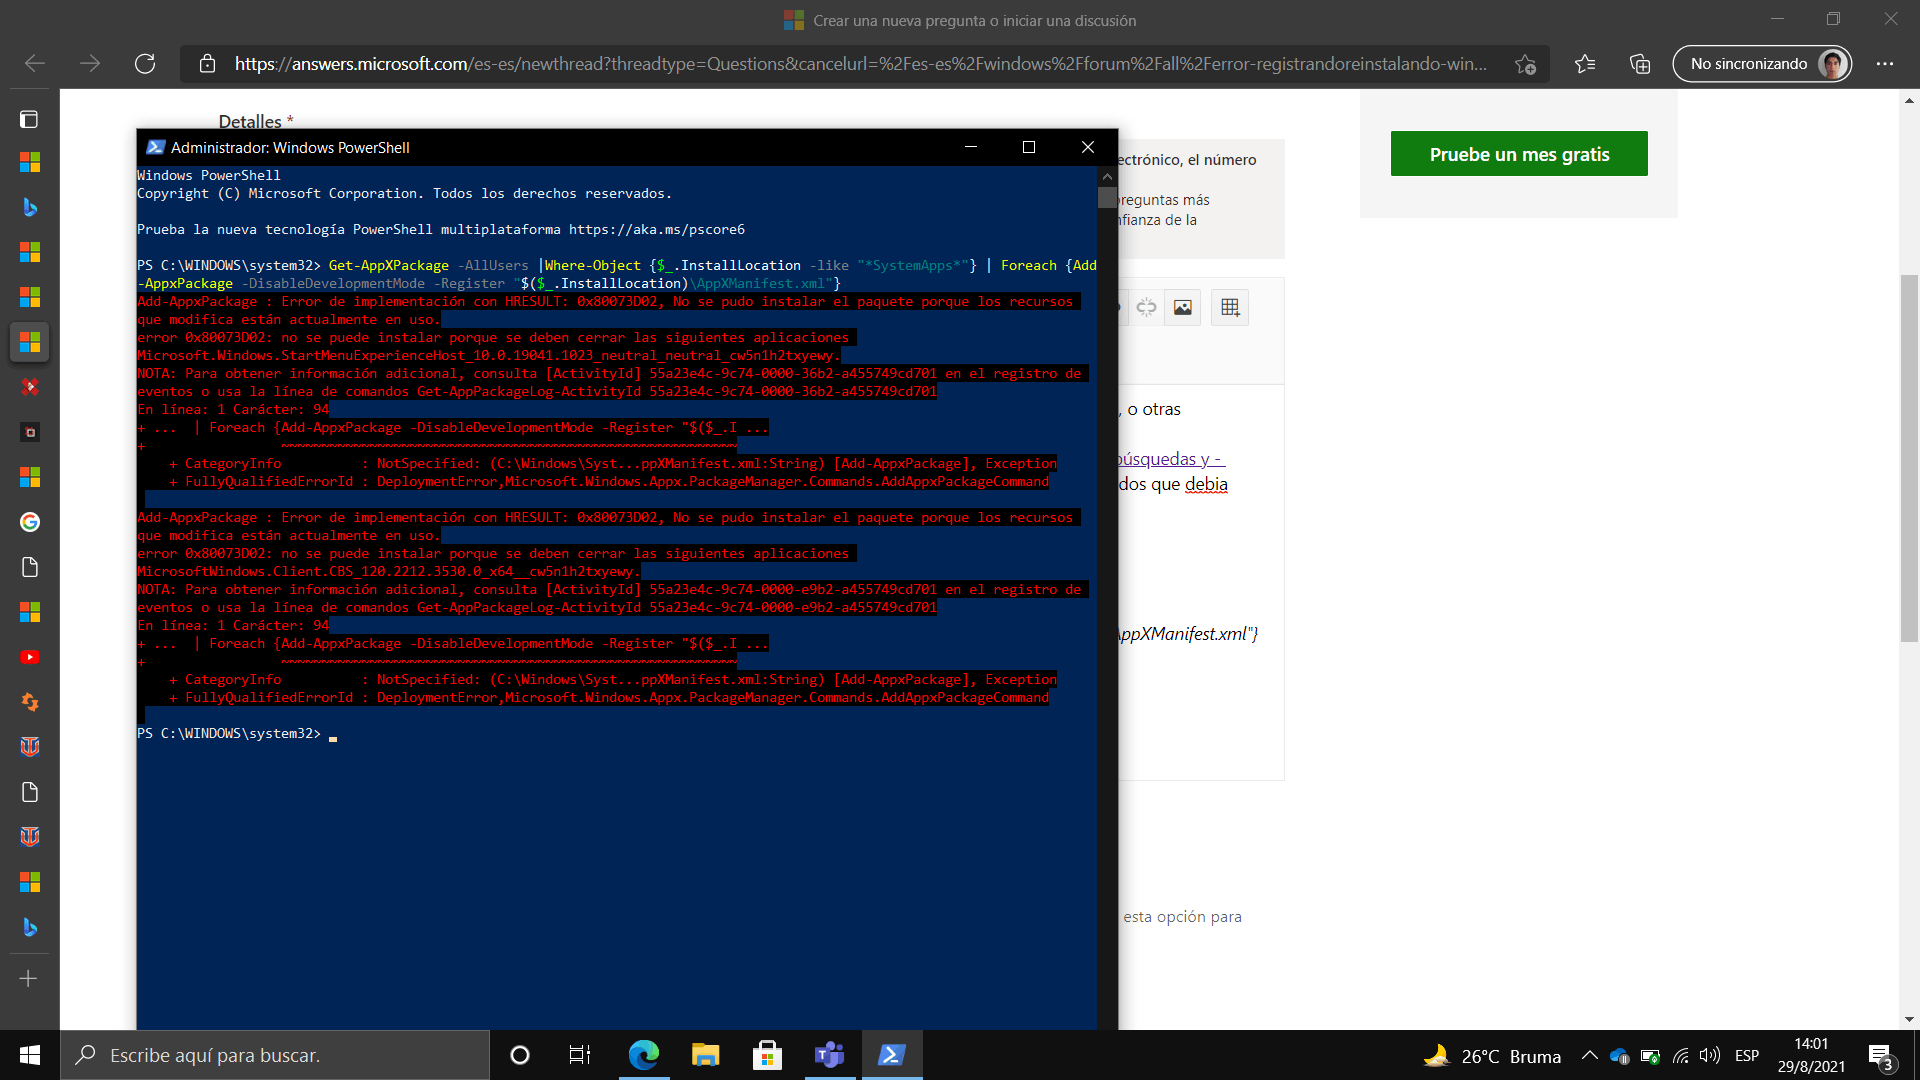
Task: Click the battery tray icon
Action: click(1650, 1056)
